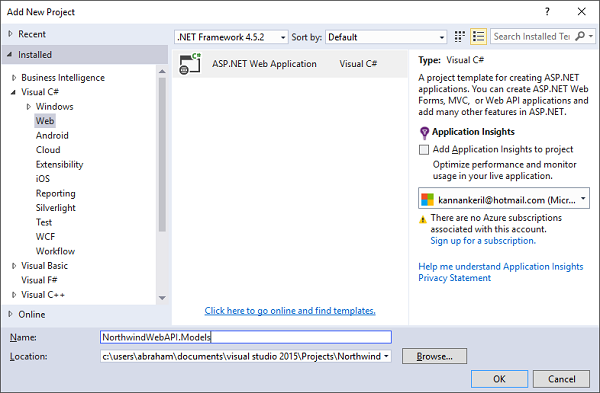Expand the Recent section

pos(10,34)
